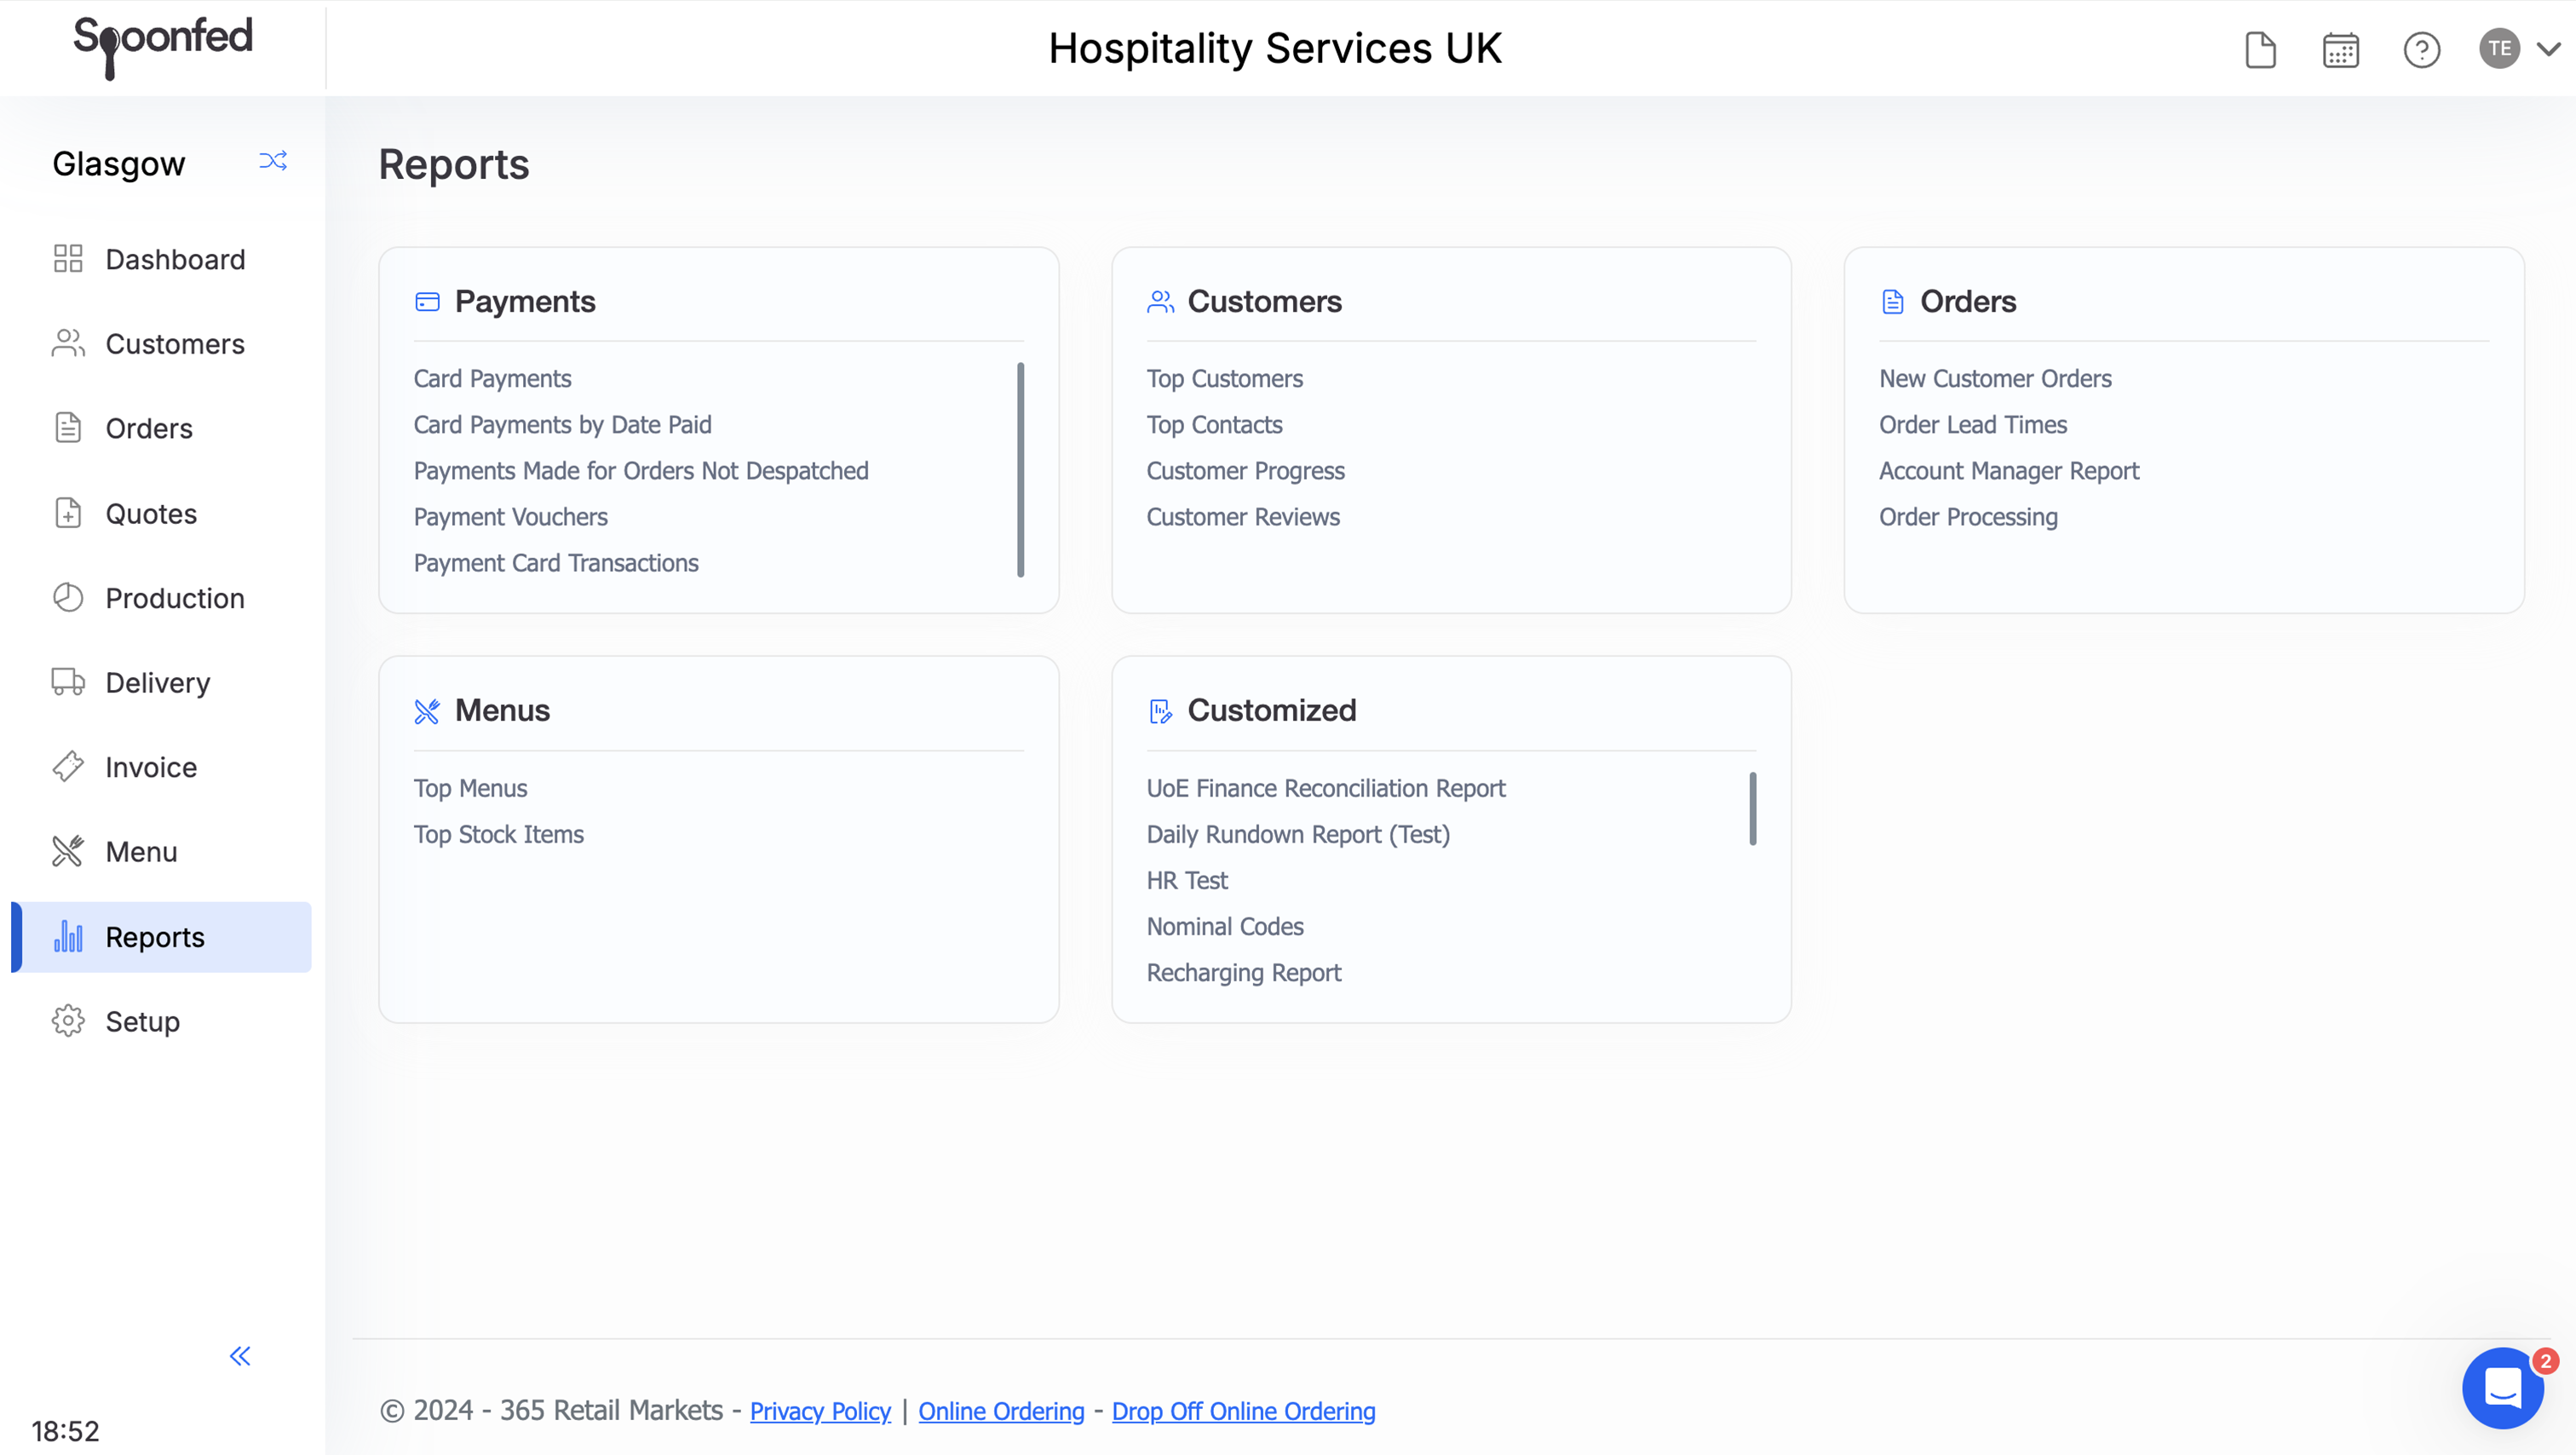This screenshot has height=1455, width=2576.
Task: Open Order Processing report
Action: [x=1968, y=516]
